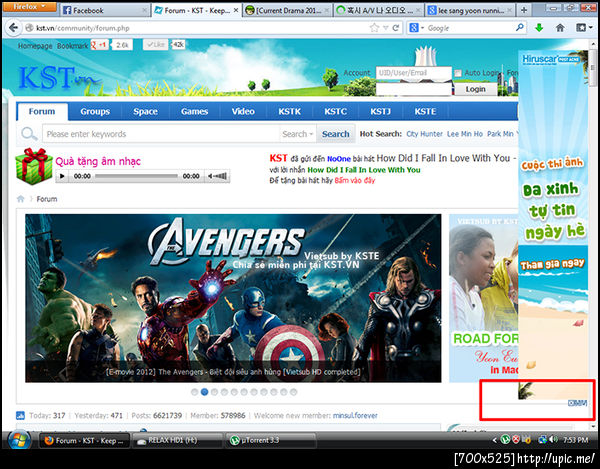This screenshot has width=600, height=469.
Task: Switch to the lee sang yoon tab
Action: click(x=470, y=10)
